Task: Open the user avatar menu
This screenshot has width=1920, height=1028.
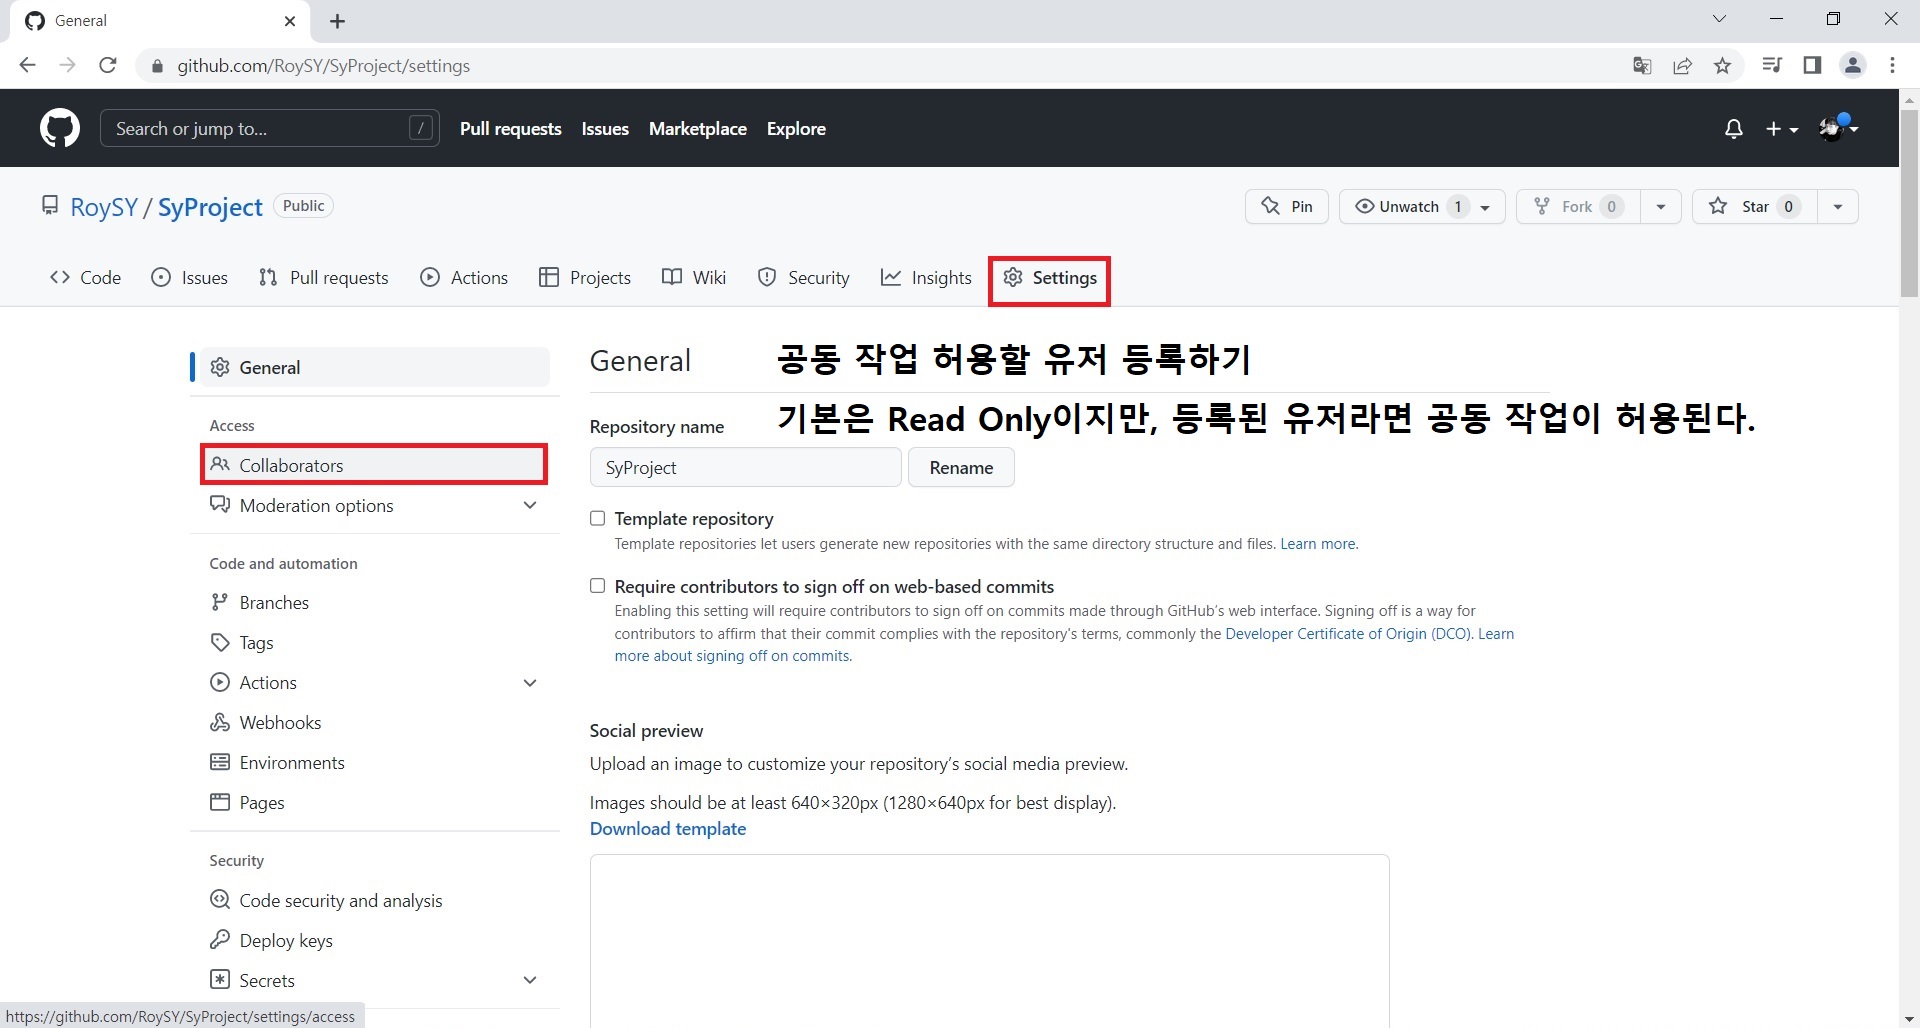Action: [x=1838, y=127]
